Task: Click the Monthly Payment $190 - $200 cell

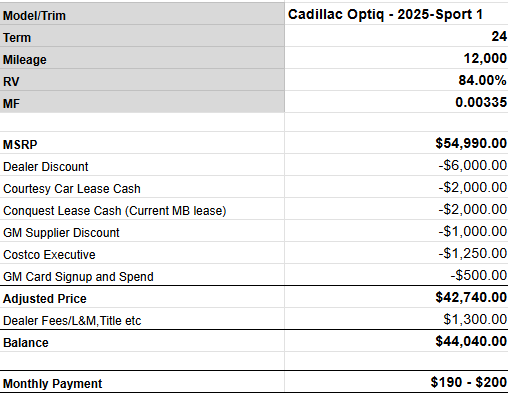Action: (x=396, y=382)
